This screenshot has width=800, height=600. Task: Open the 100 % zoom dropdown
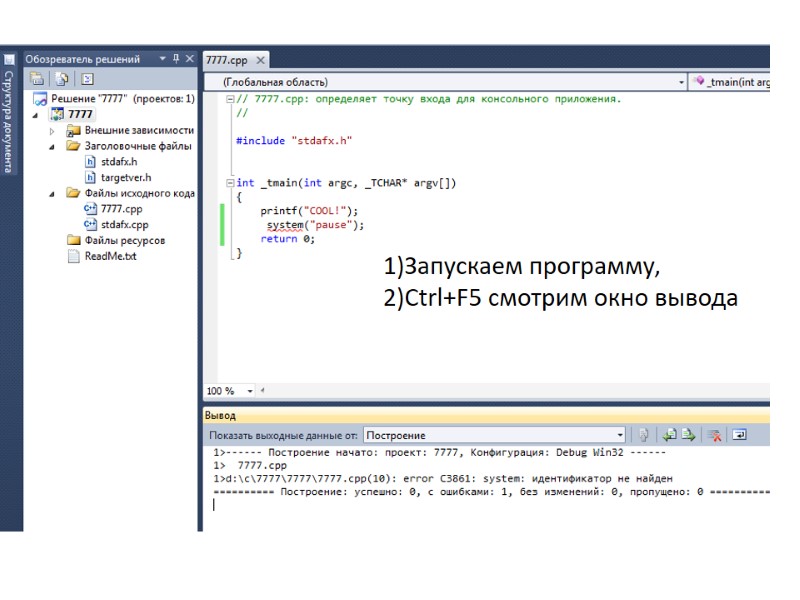(x=250, y=391)
